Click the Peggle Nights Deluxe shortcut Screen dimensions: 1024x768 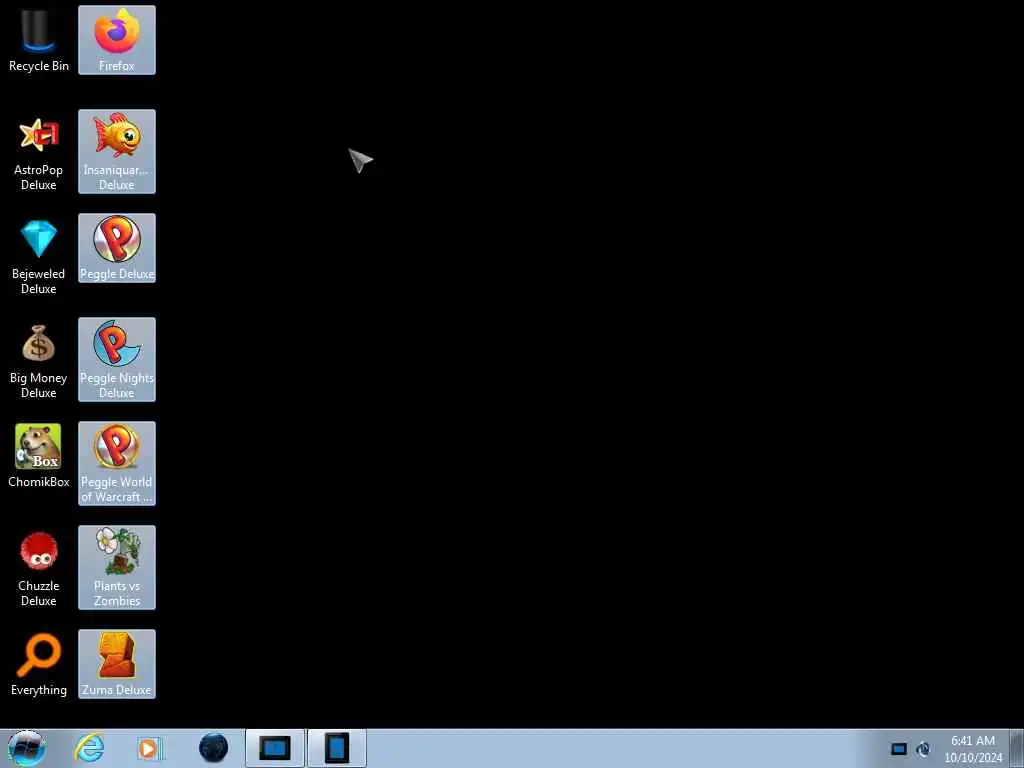click(117, 359)
